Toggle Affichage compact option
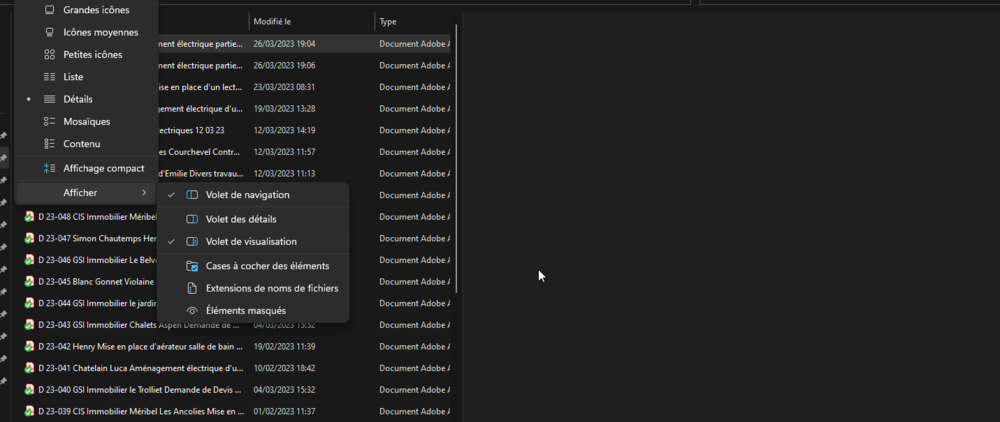Screen dimensions: 1000x422 (103, 168)
